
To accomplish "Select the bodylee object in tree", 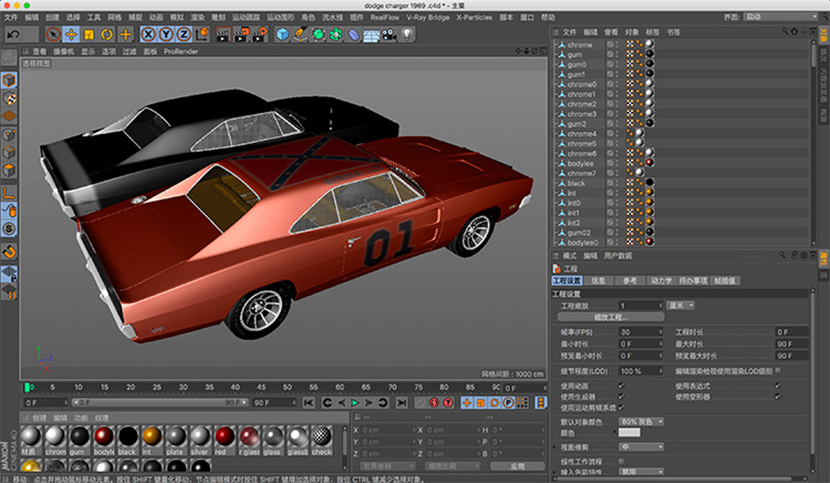I will pyautogui.click(x=580, y=164).
